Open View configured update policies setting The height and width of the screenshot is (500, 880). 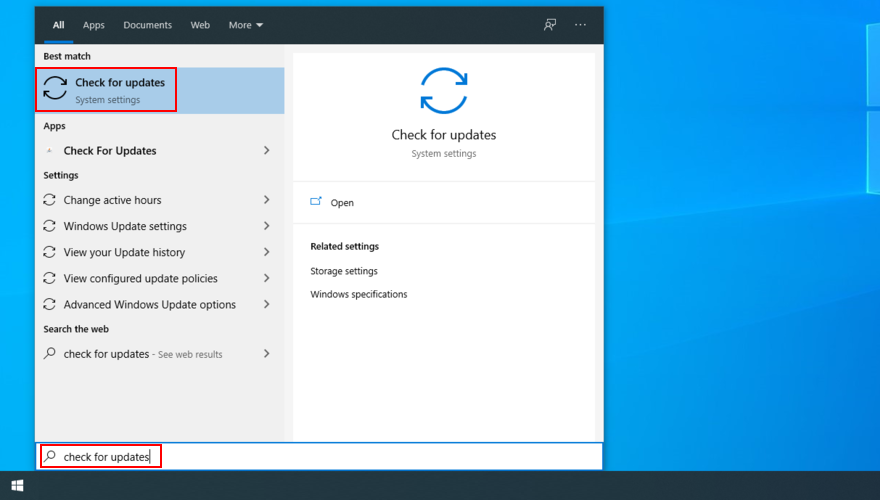140,279
